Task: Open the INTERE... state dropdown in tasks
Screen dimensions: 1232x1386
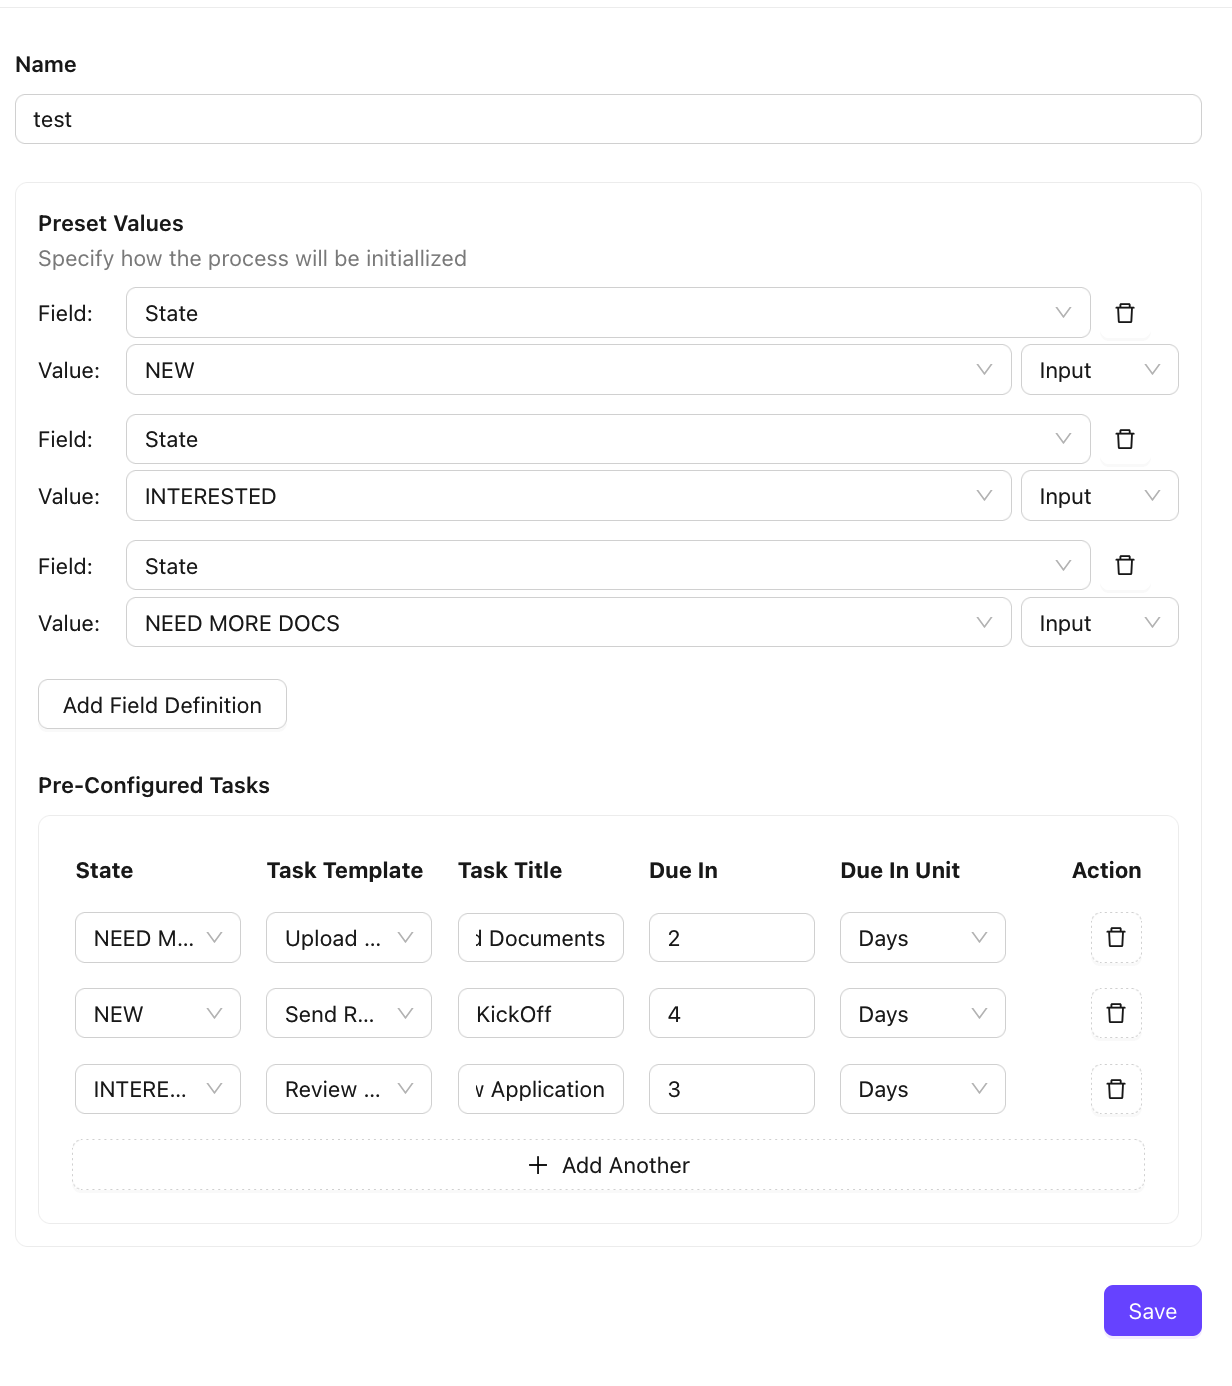Action: pos(157,1089)
